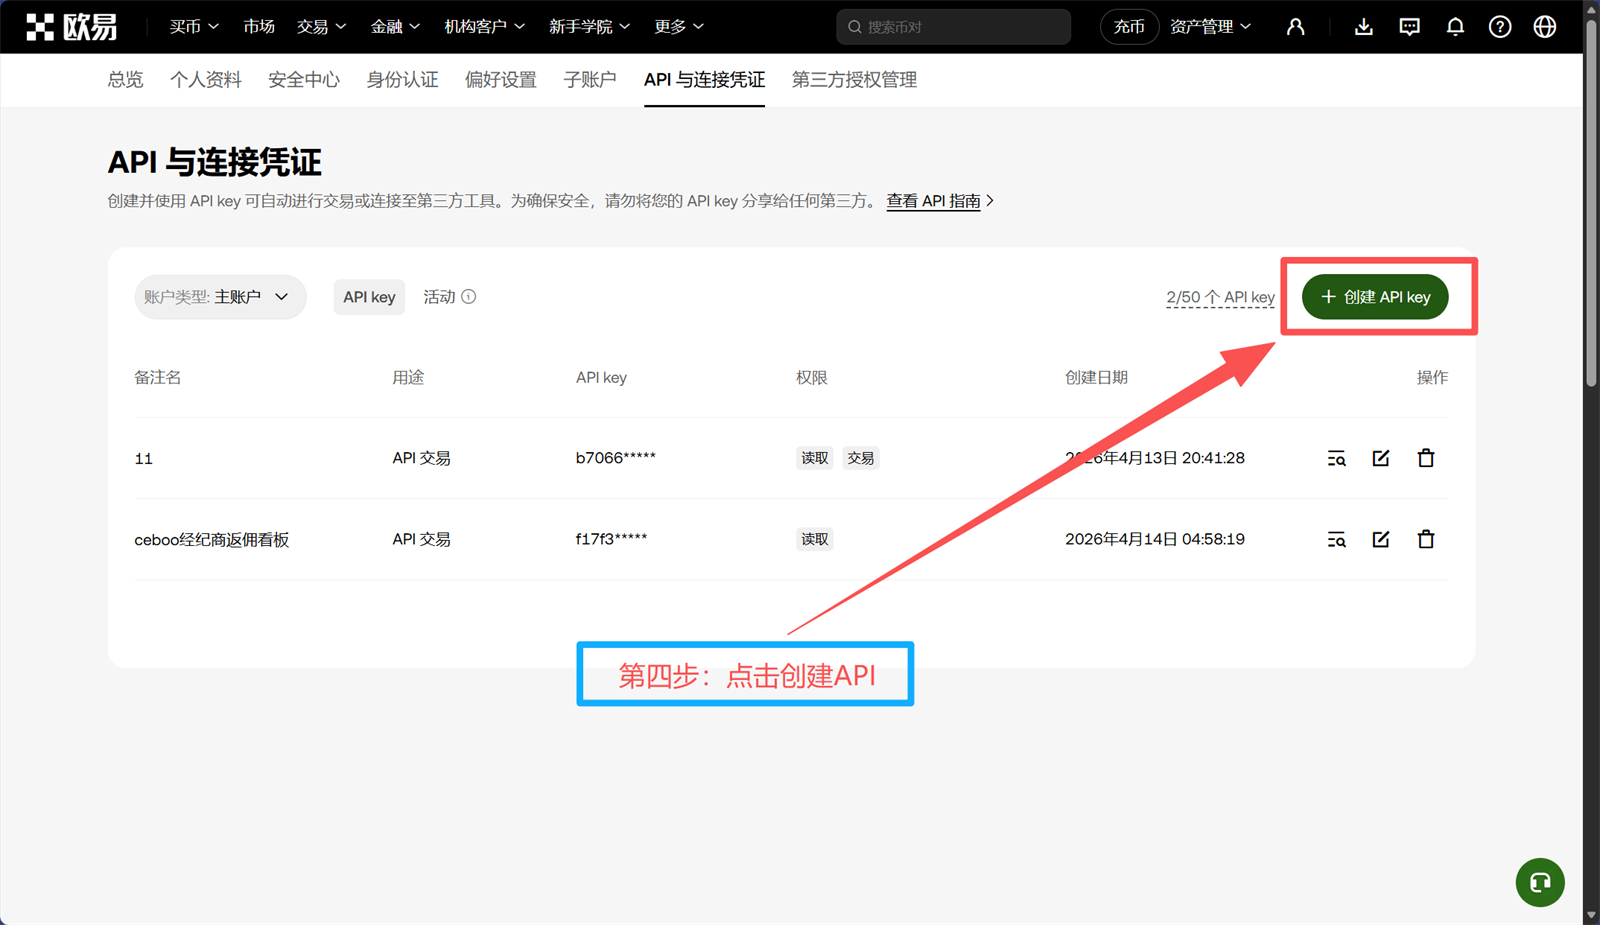1600x925 pixels.
Task: Open the 市场 menu item
Action: (x=259, y=27)
